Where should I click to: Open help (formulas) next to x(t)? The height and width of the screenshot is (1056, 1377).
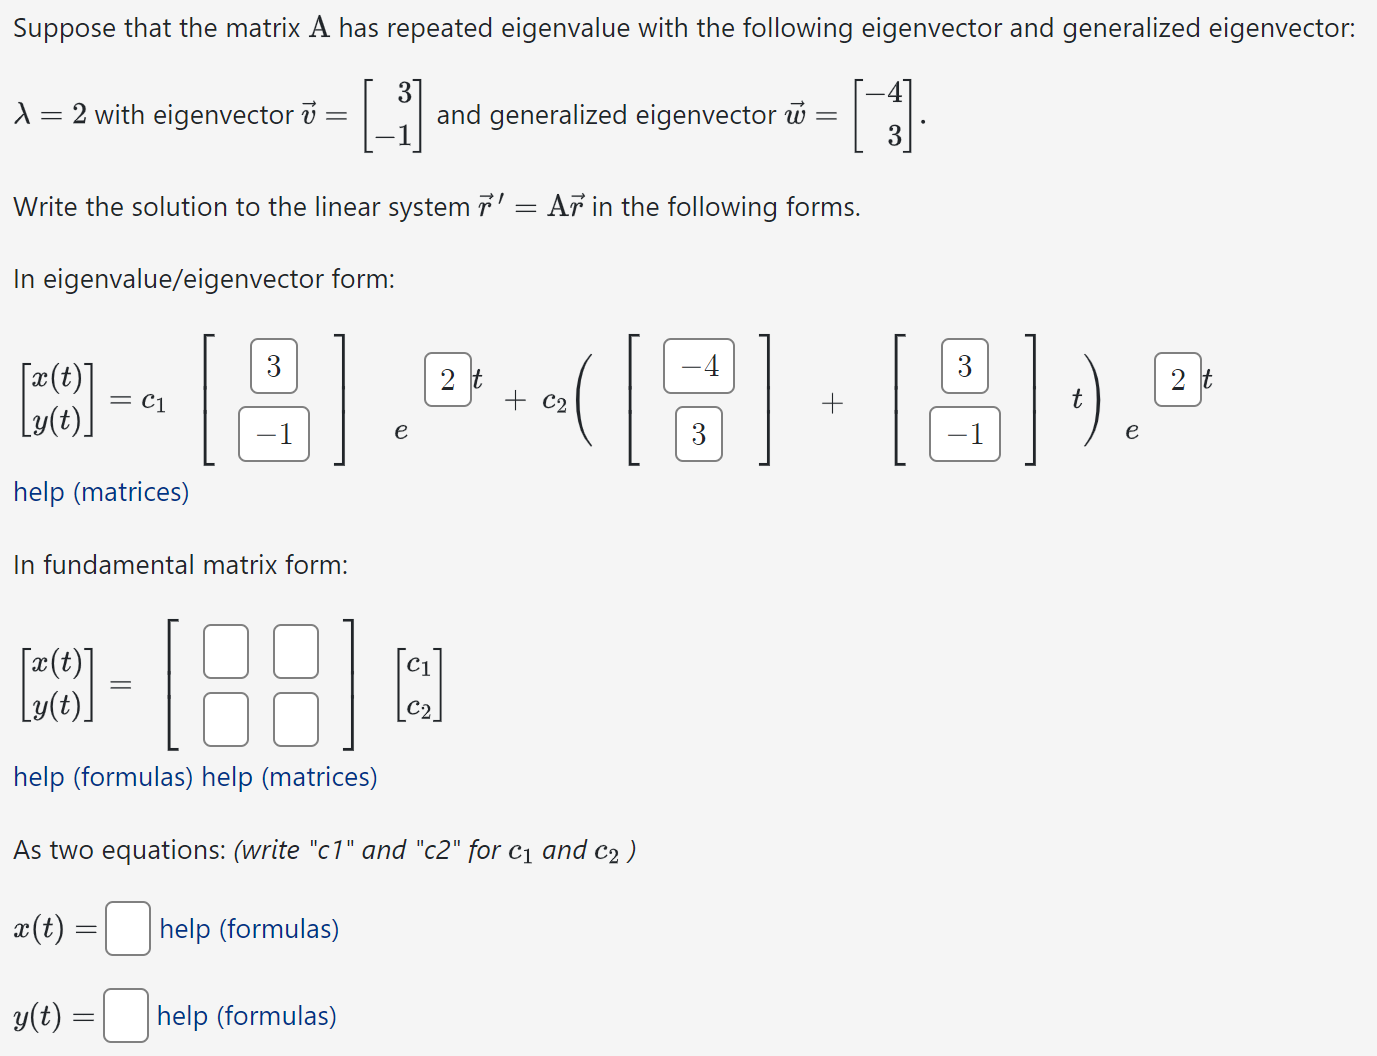(x=248, y=929)
